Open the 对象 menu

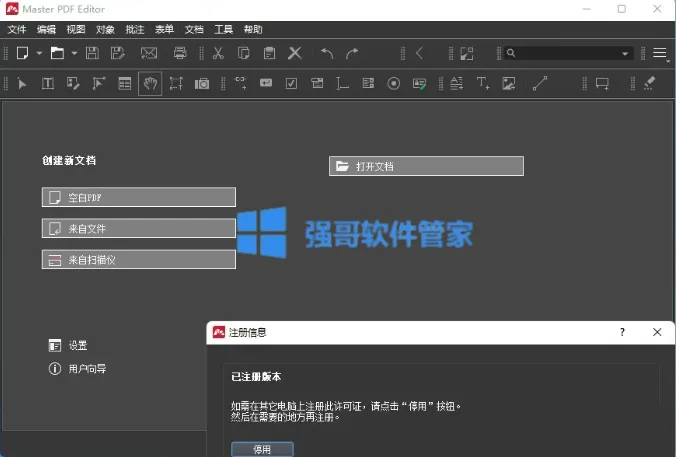tap(105, 29)
